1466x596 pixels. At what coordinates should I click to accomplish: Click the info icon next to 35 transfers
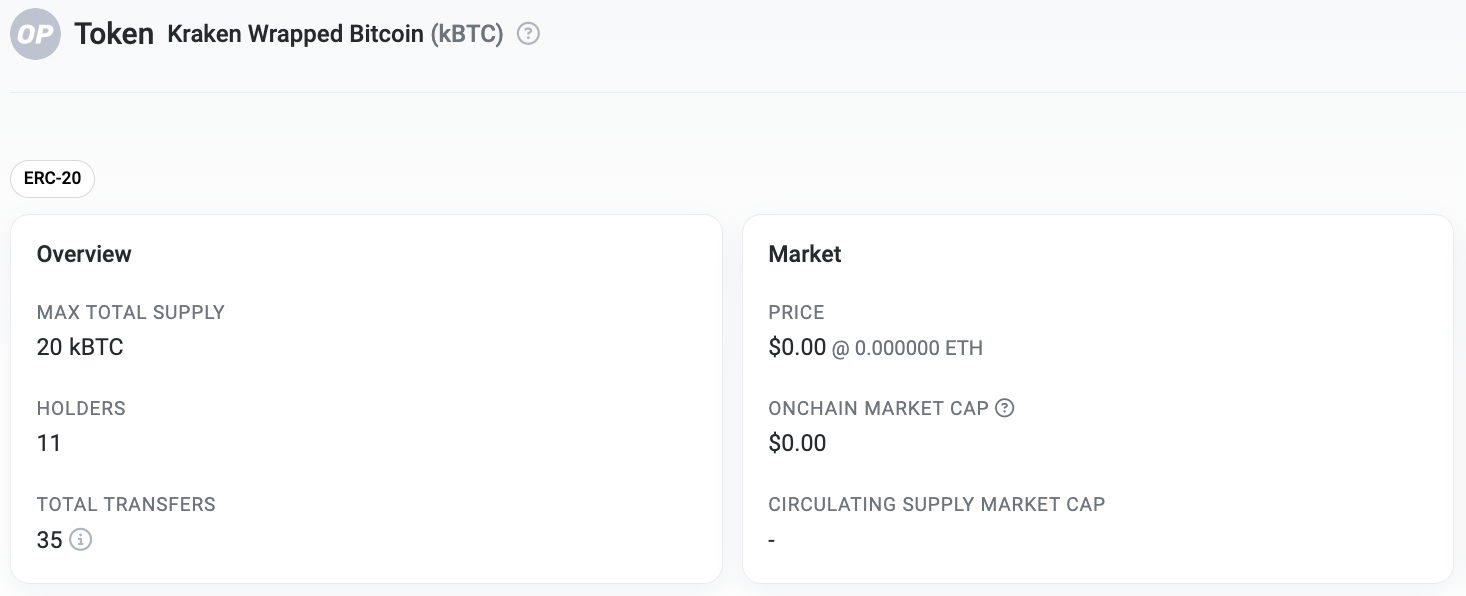(81, 540)
